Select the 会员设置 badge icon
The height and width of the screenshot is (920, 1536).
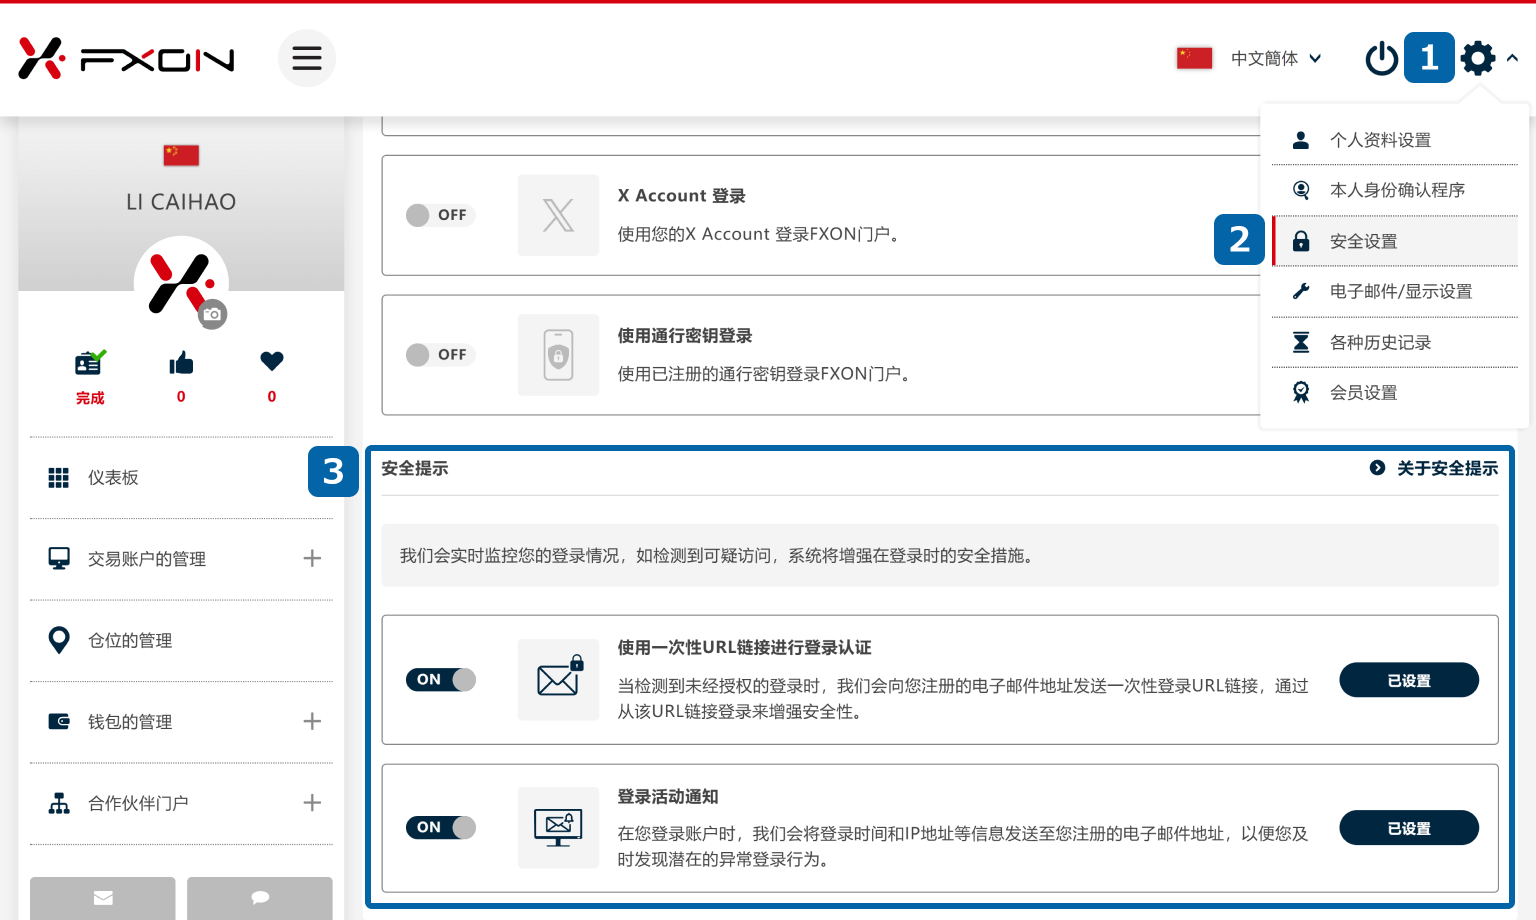pyautogui.click(x=1300, y=391)
